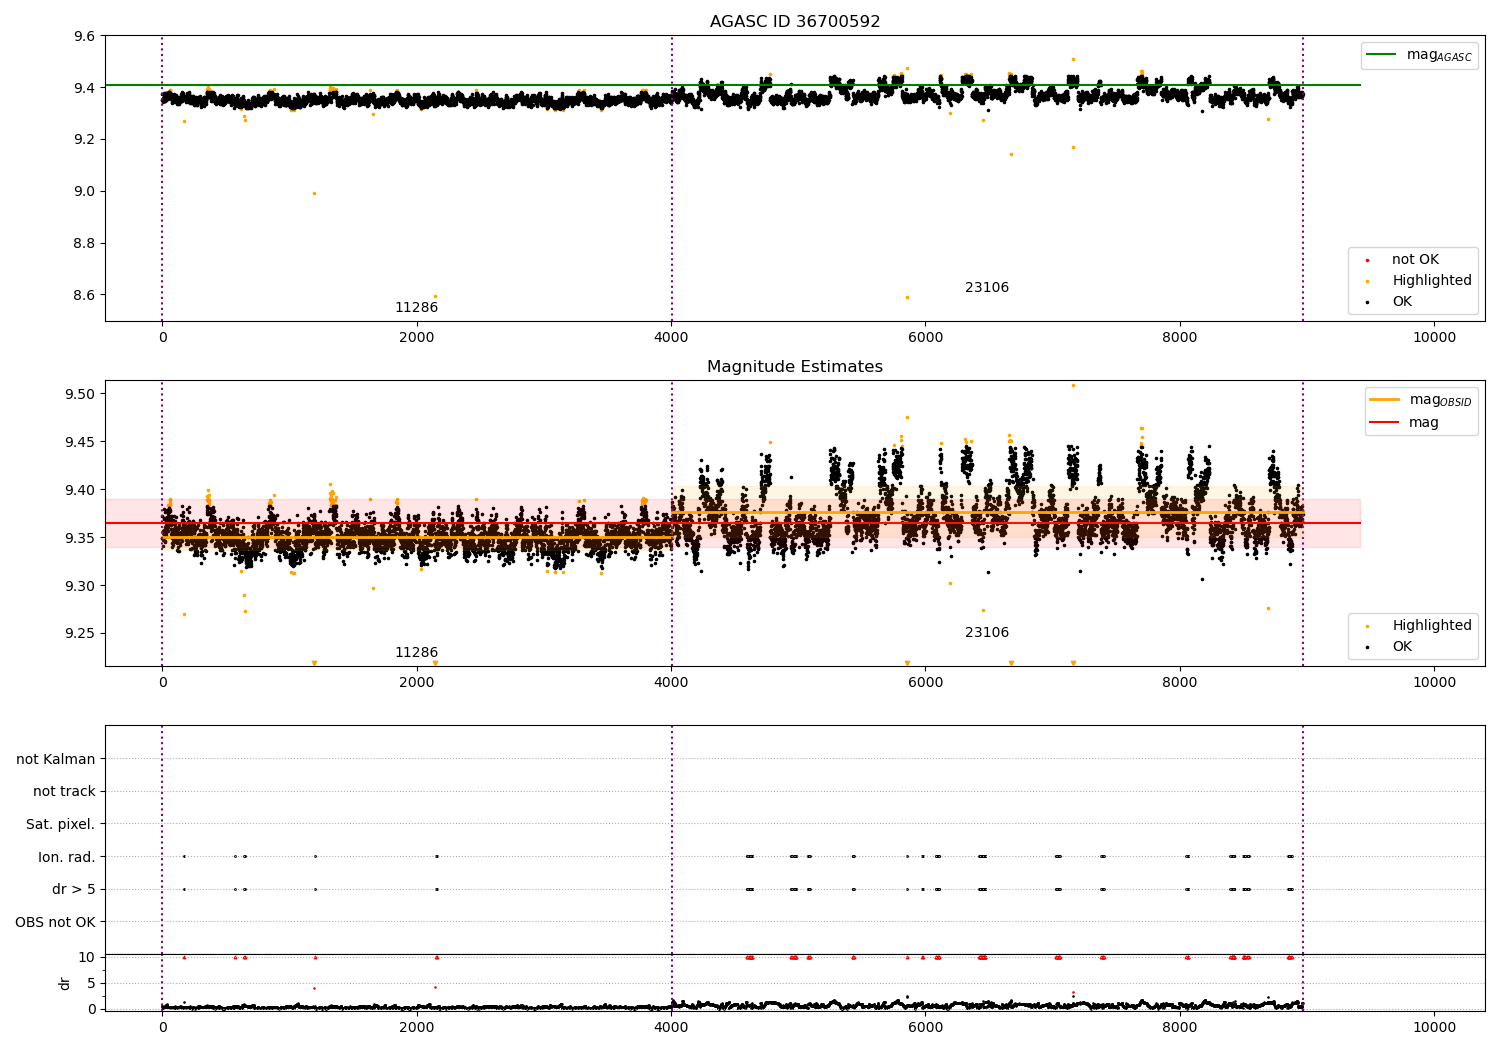Viewport: 1500px width, 1050px height.
Task: Click the '9.6' y-axis tick label
Action: click(x=85, y=36)
